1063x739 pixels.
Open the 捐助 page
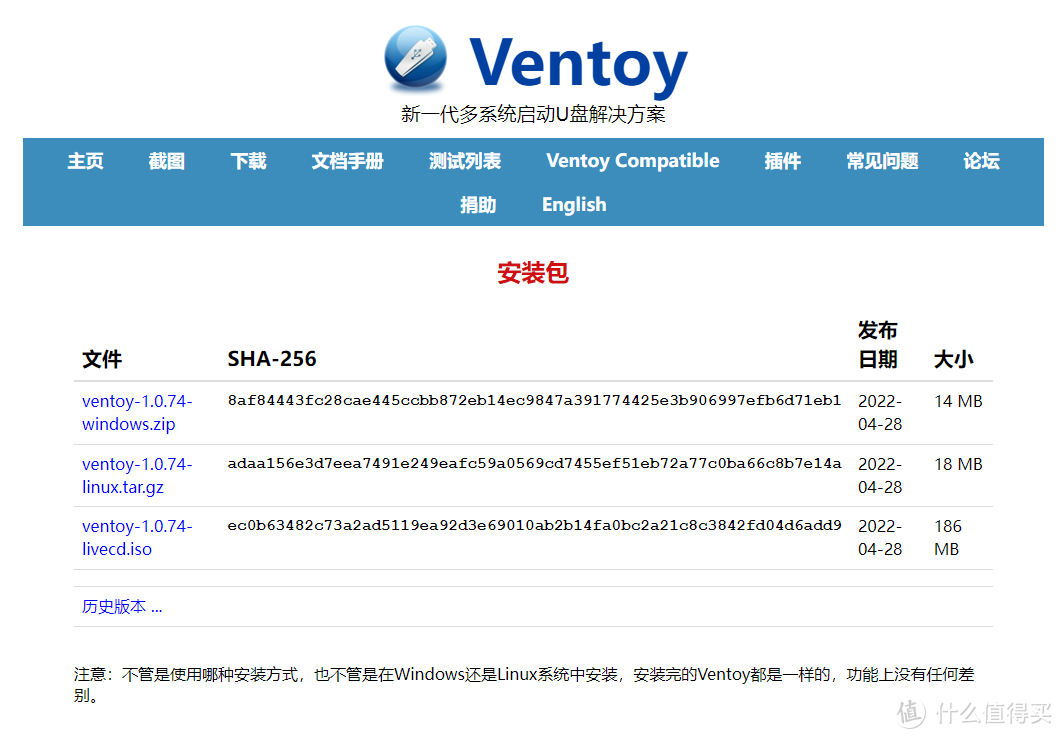click(478, 205)
